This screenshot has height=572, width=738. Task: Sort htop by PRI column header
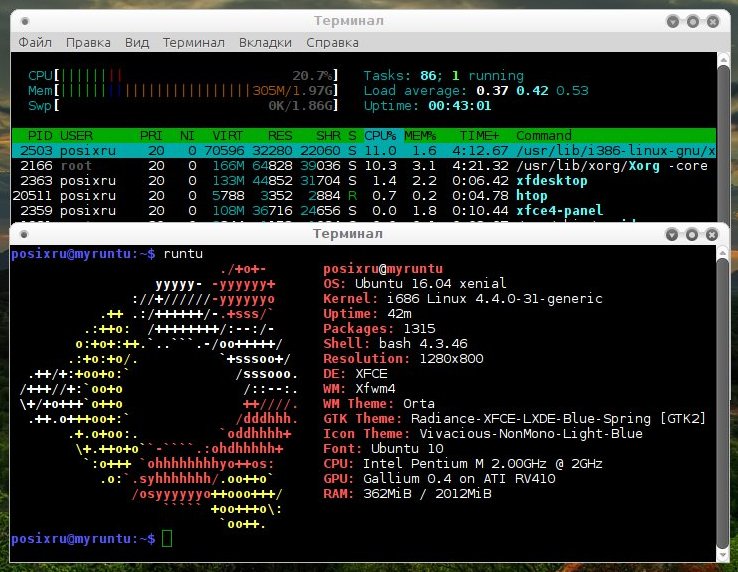point(151,136)
